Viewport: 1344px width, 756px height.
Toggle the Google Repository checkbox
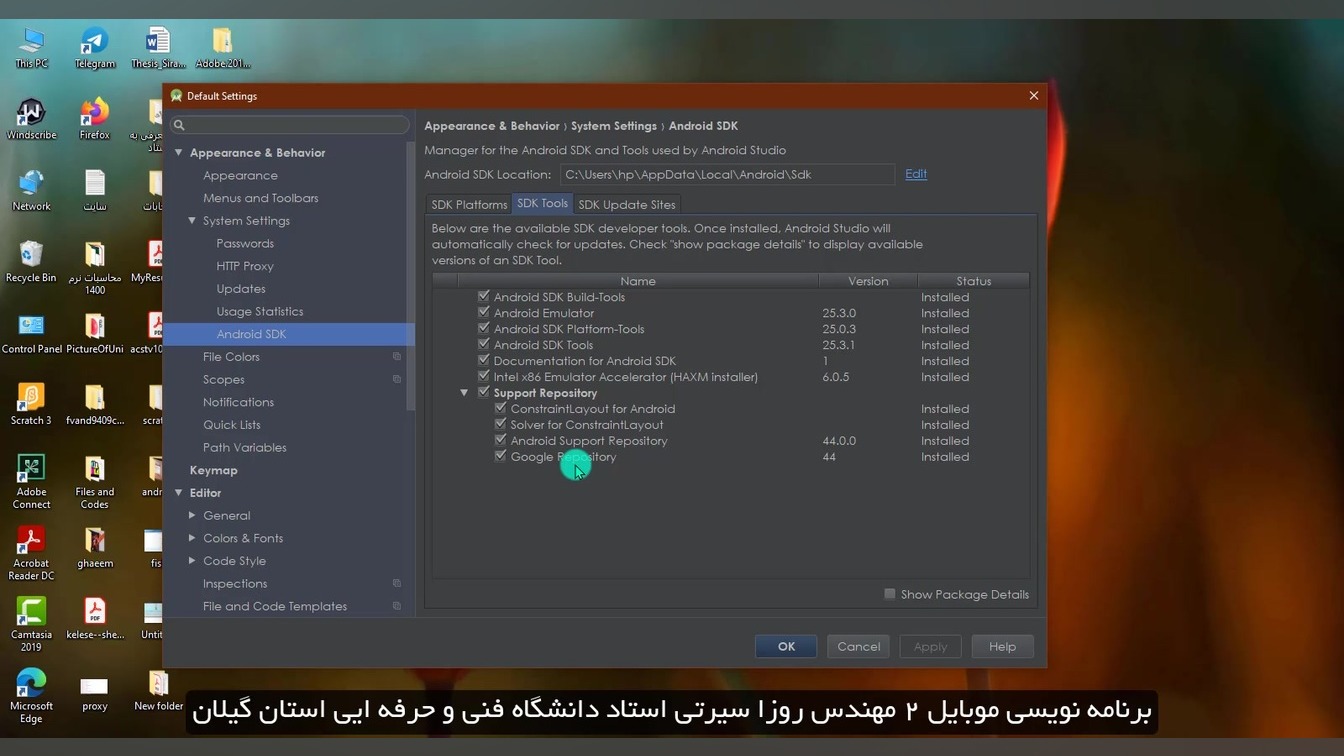501,456
